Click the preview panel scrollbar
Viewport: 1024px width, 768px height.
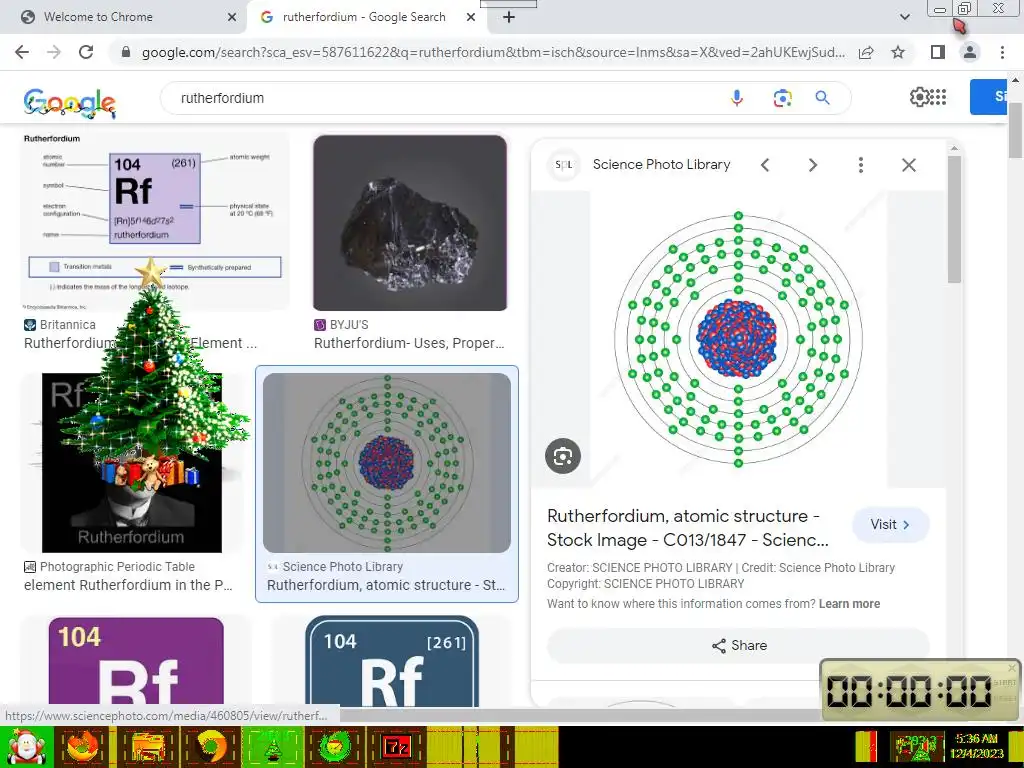[954, 219]
